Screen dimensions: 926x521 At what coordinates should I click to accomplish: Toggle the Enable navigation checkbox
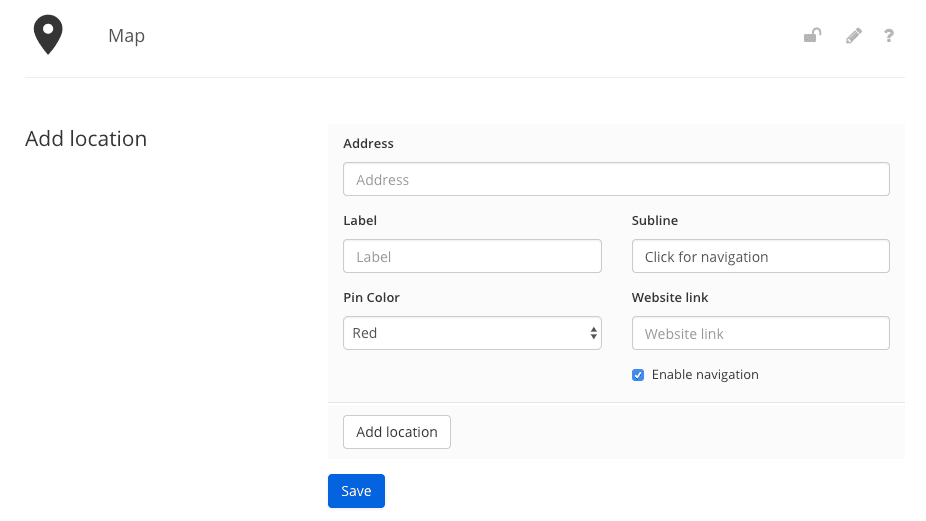638,375
